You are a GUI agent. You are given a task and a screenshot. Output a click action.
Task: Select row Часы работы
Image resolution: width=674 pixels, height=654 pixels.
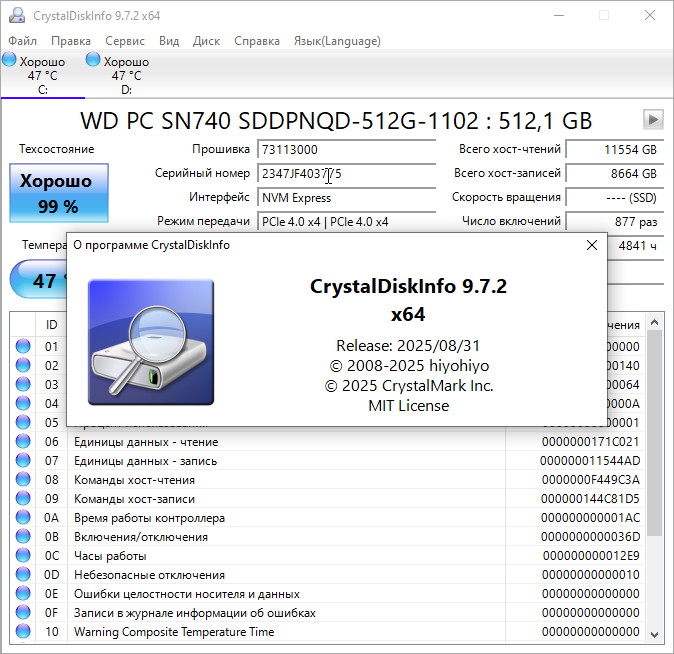click(328, 556)
